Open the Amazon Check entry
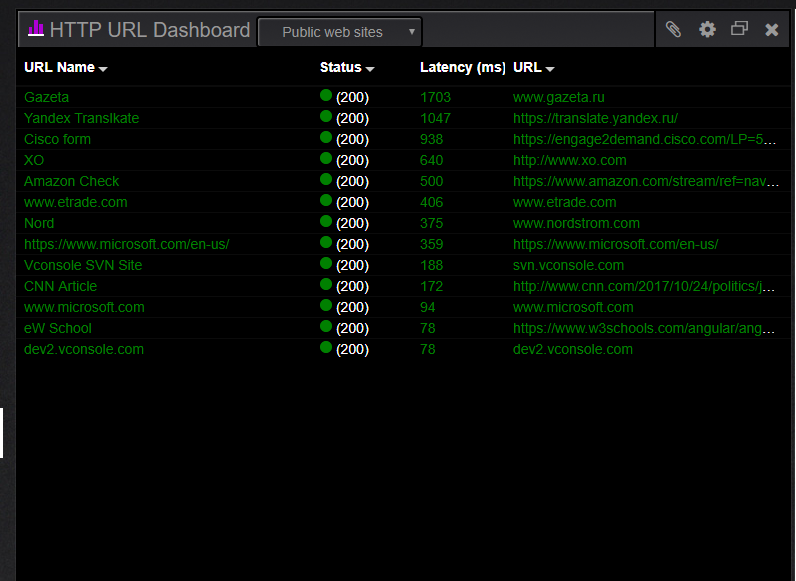The image size is (796, 581). (71, 181)
